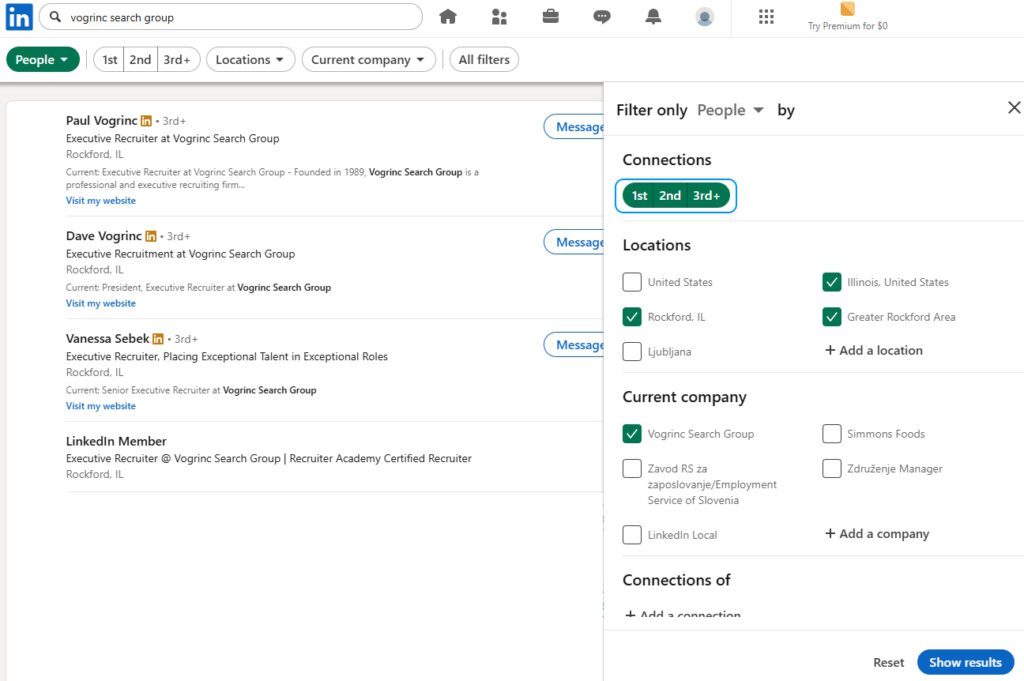Open the All filters option

(484, 59)
